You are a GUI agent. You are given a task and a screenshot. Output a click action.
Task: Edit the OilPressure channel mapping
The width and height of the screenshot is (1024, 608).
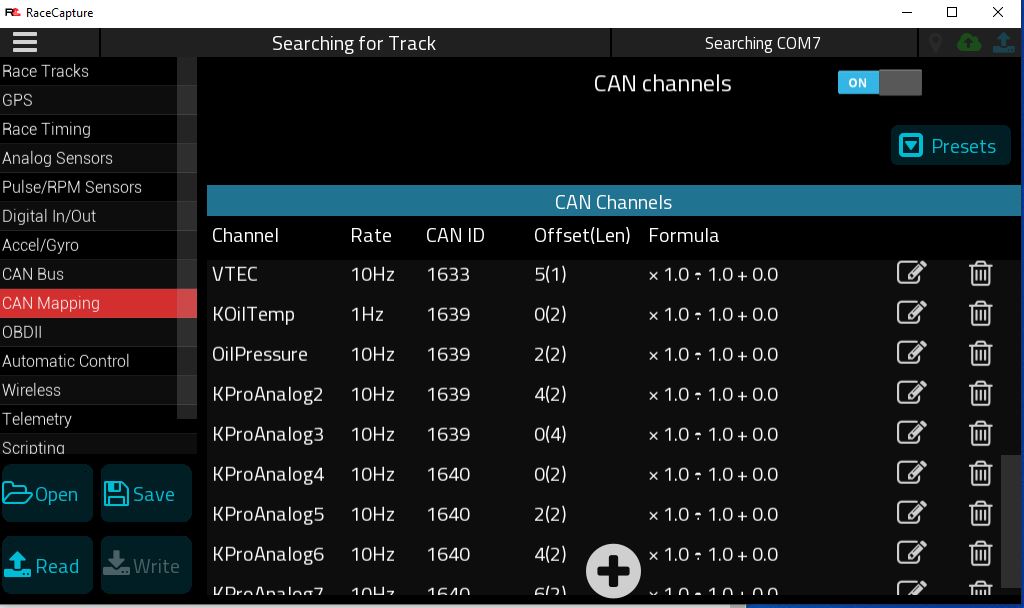coord(912,353)
